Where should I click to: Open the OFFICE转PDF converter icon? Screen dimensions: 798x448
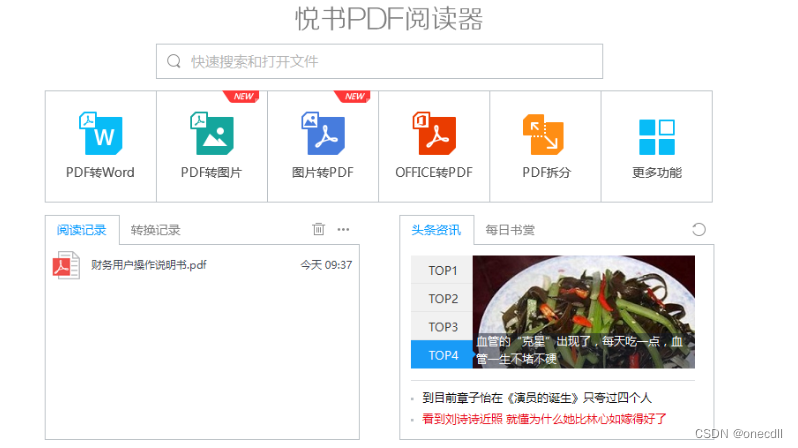[434, 133]
